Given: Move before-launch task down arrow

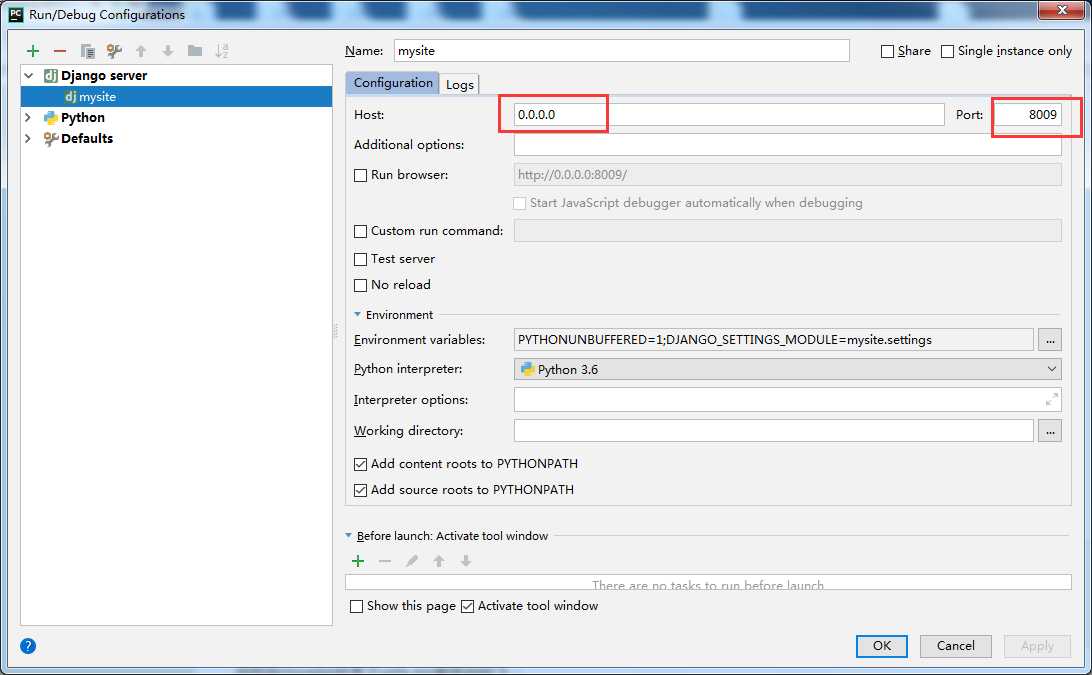Looking at the screenshot, I should click(x=466, y=561).
